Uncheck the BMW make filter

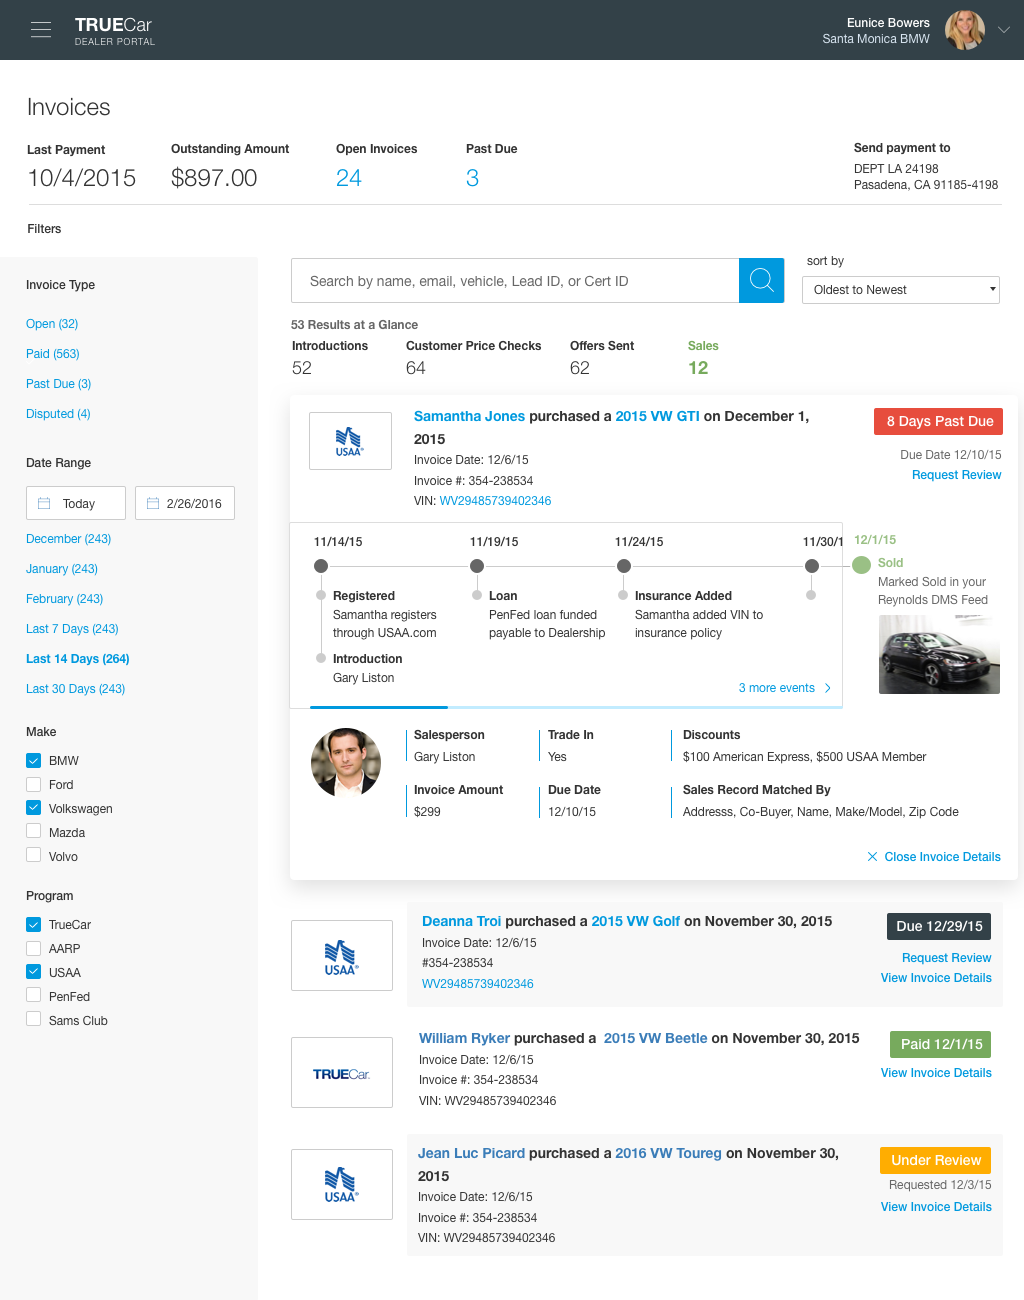33,760
